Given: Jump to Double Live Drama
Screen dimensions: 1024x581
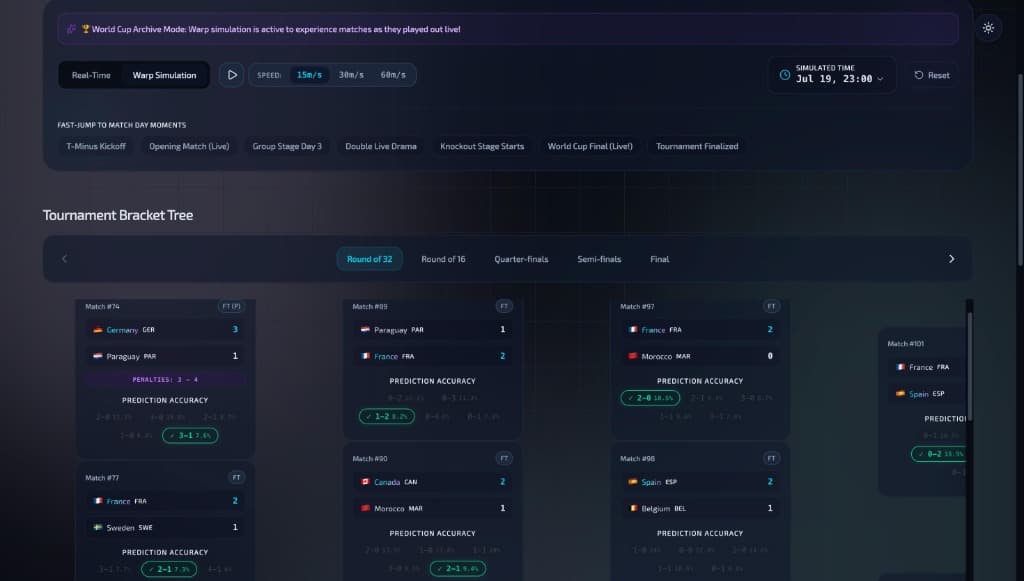Looking at the screenshot, I should [381, 146].
